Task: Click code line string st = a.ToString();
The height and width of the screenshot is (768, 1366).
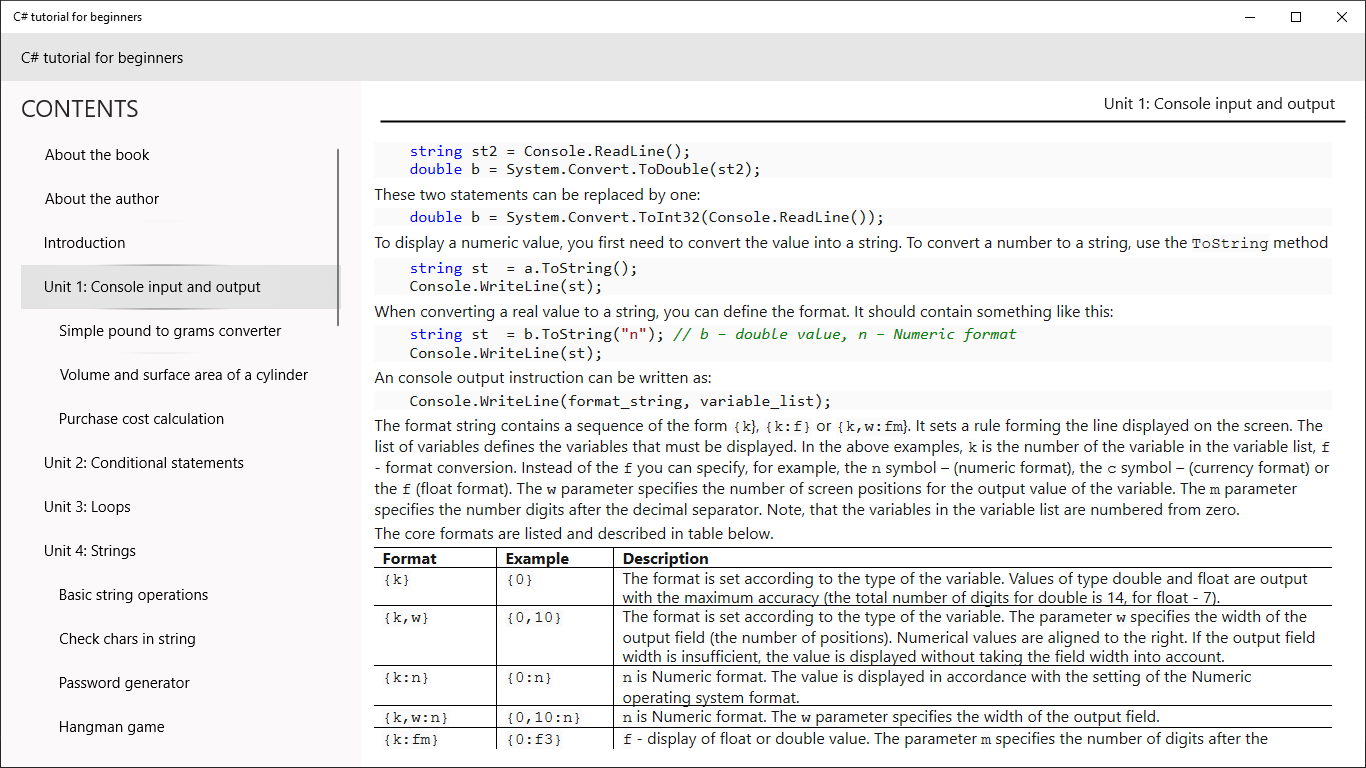Action: [523, 268]
